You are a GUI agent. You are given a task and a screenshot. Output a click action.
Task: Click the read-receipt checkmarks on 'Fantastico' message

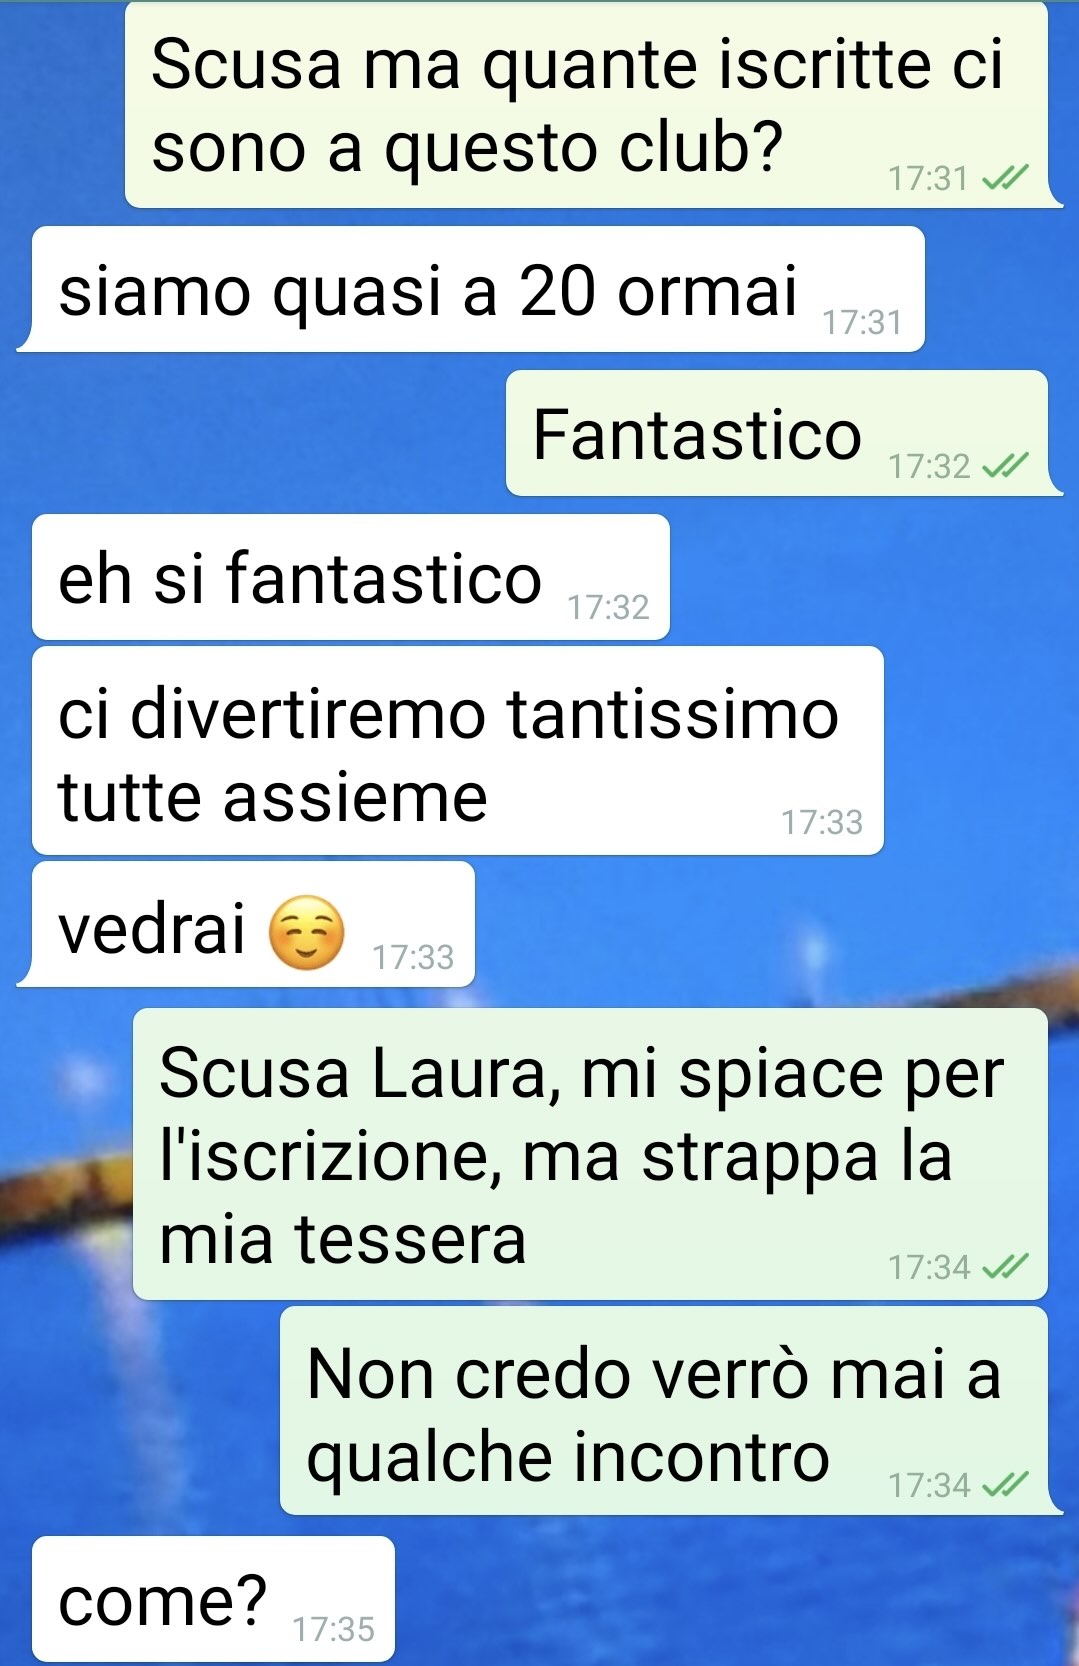tap(1005, 466)
